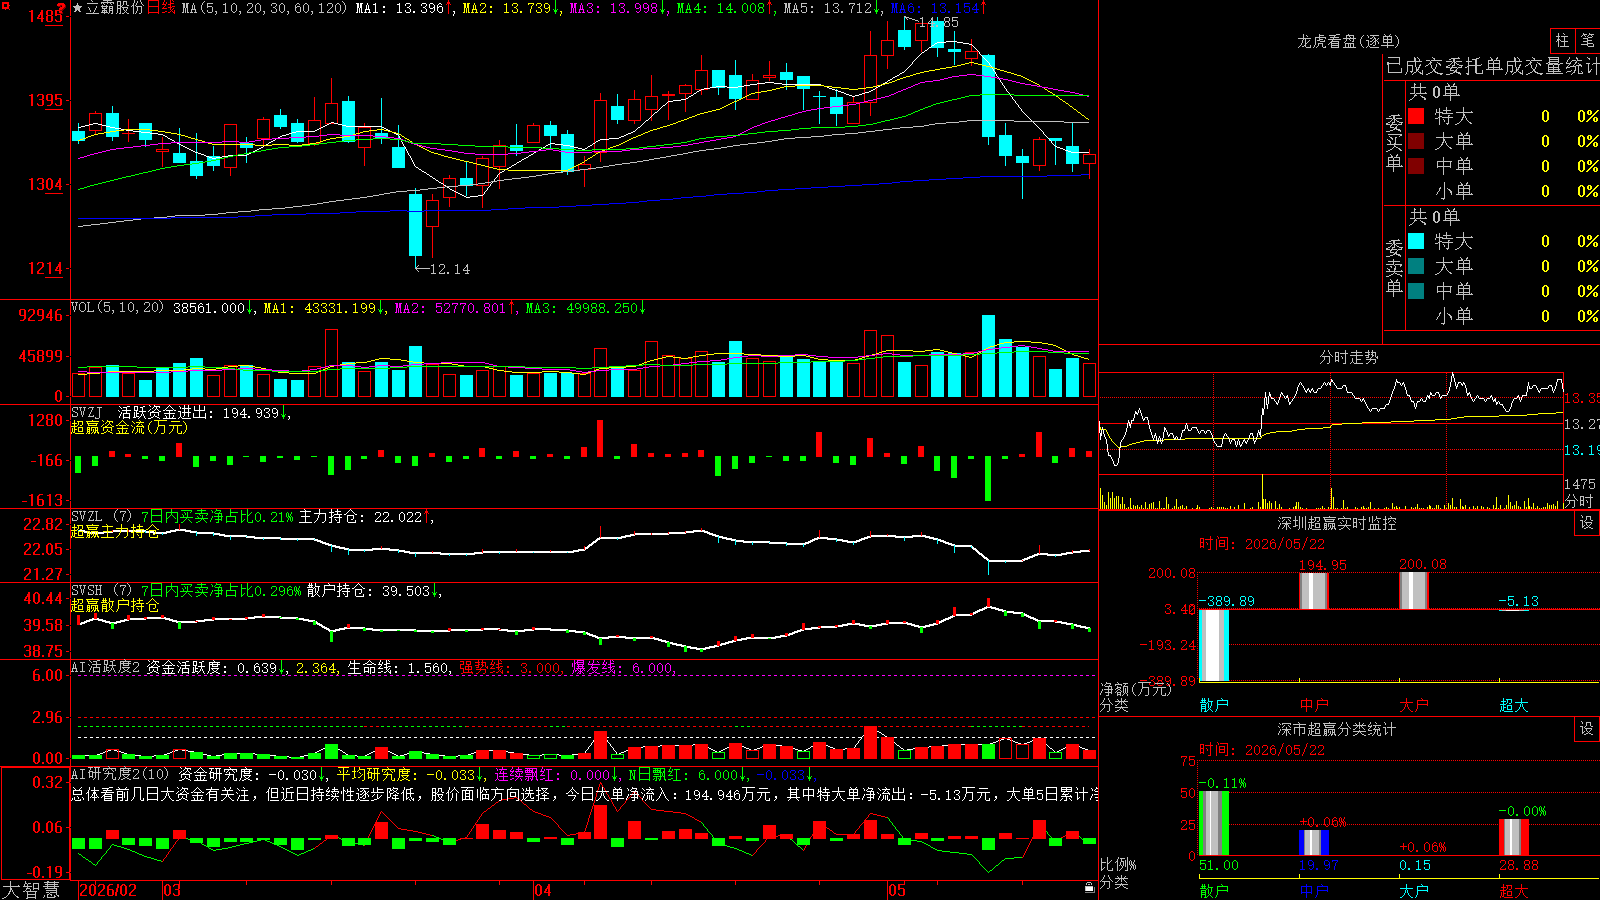Click the 委买单 section label
This screenshot has width=1600, height=900.
pyautogui.click(x=1394, y=141)
